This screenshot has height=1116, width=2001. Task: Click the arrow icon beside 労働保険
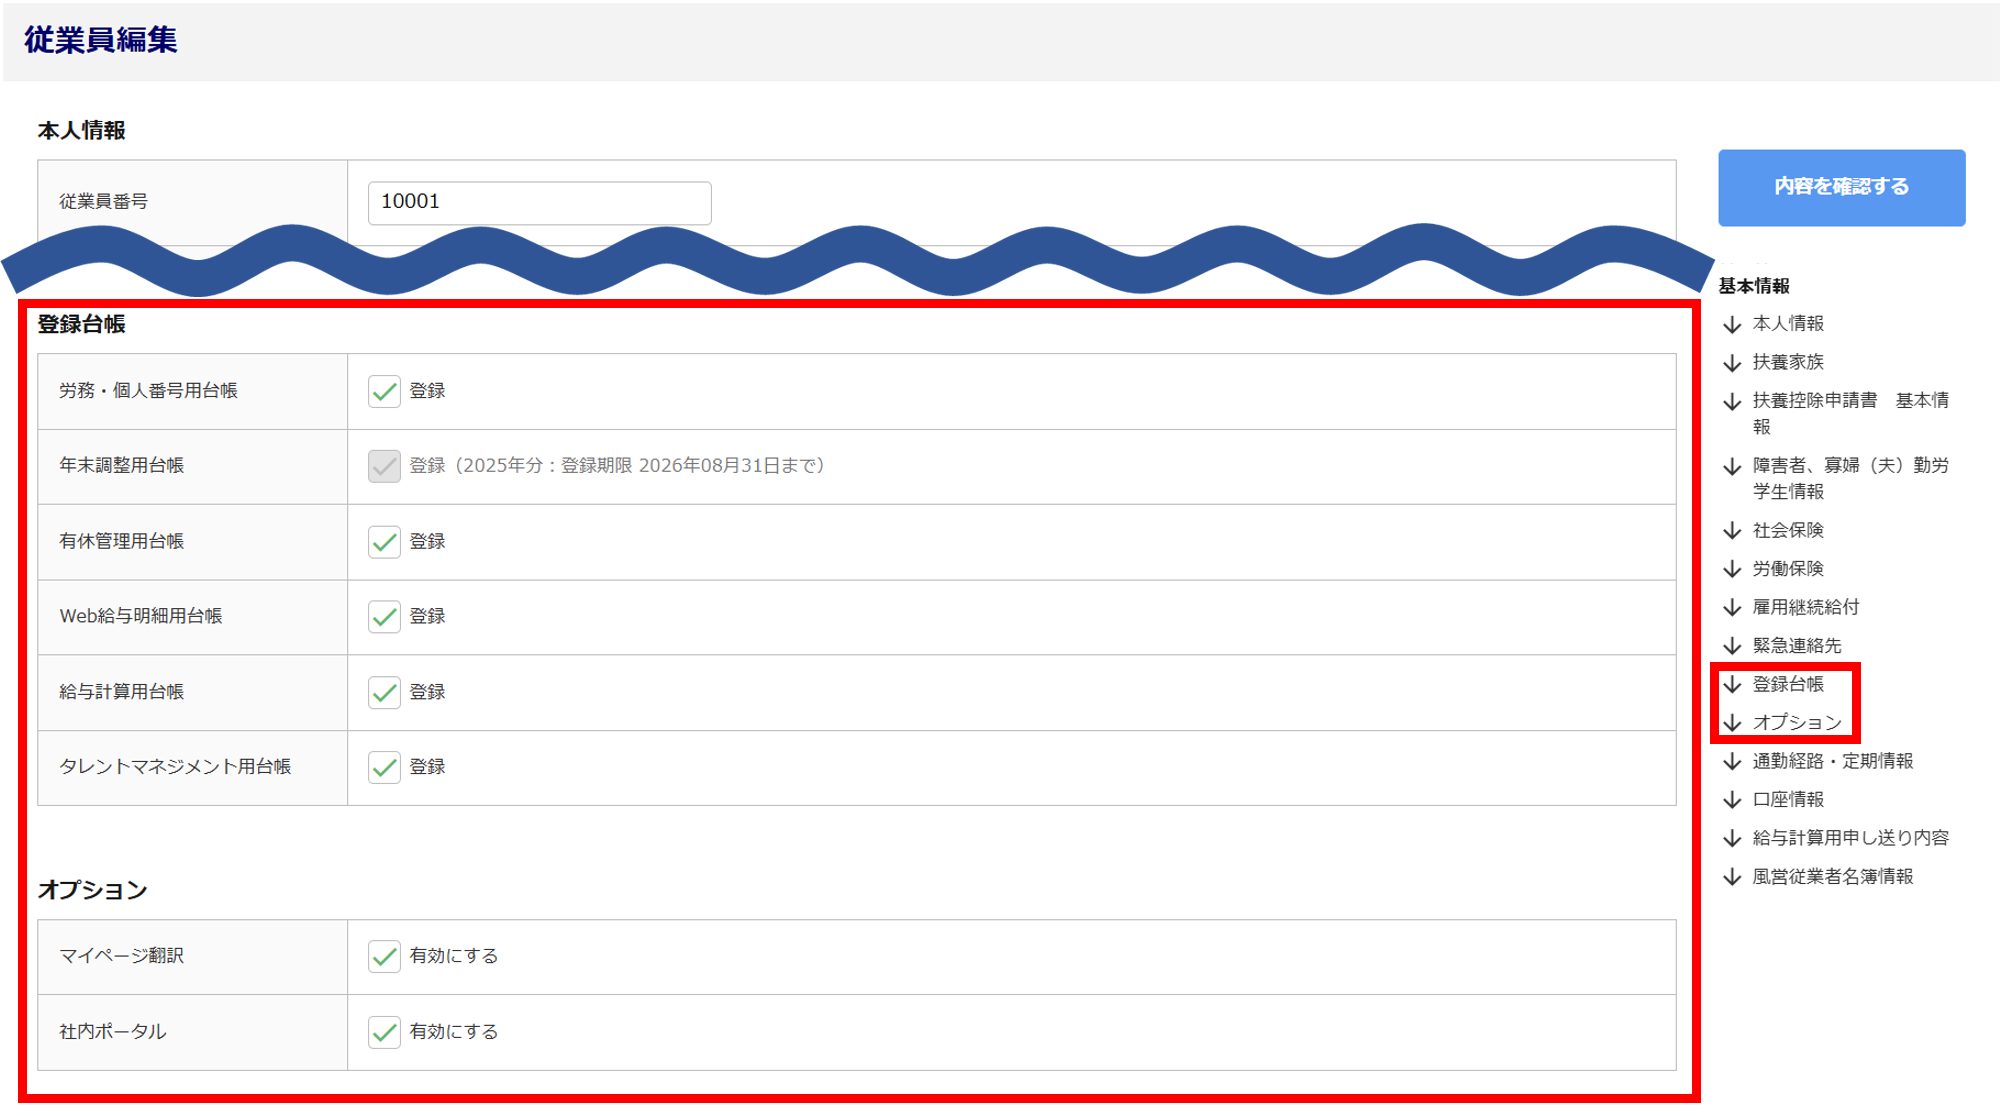click(1732, 569)
